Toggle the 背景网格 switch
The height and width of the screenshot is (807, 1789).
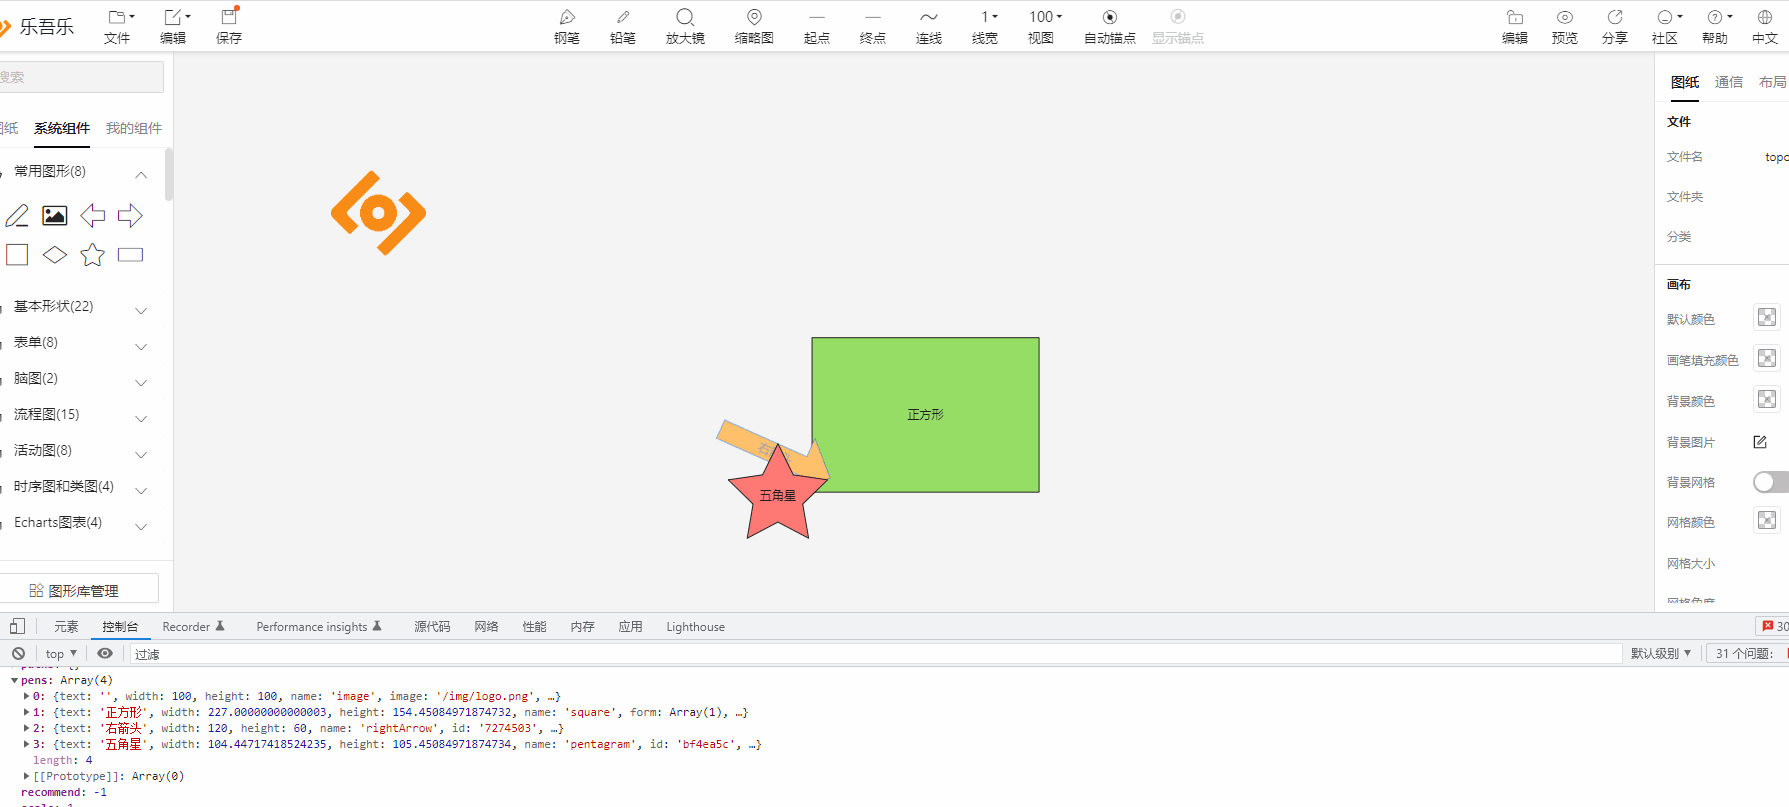click(1771, 482)
